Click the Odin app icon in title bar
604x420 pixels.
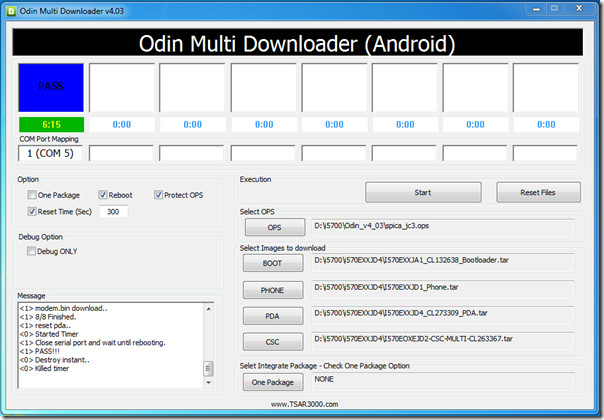11,11
